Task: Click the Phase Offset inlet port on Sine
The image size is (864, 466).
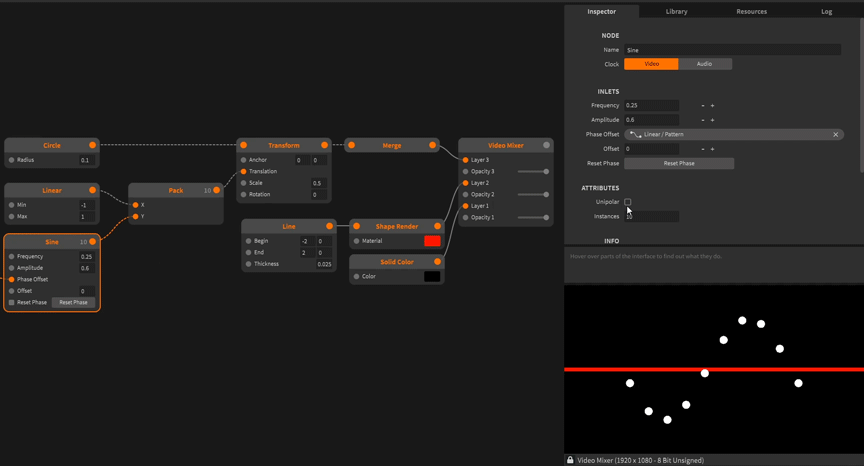Action: click(12, 279)
